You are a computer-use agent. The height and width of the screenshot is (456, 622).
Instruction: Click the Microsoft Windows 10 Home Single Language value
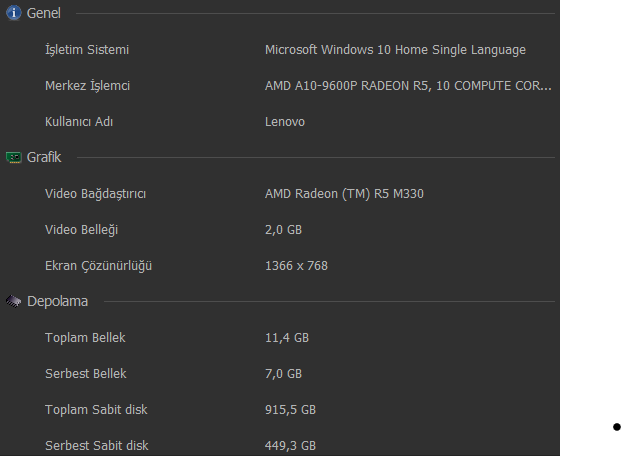395,50
